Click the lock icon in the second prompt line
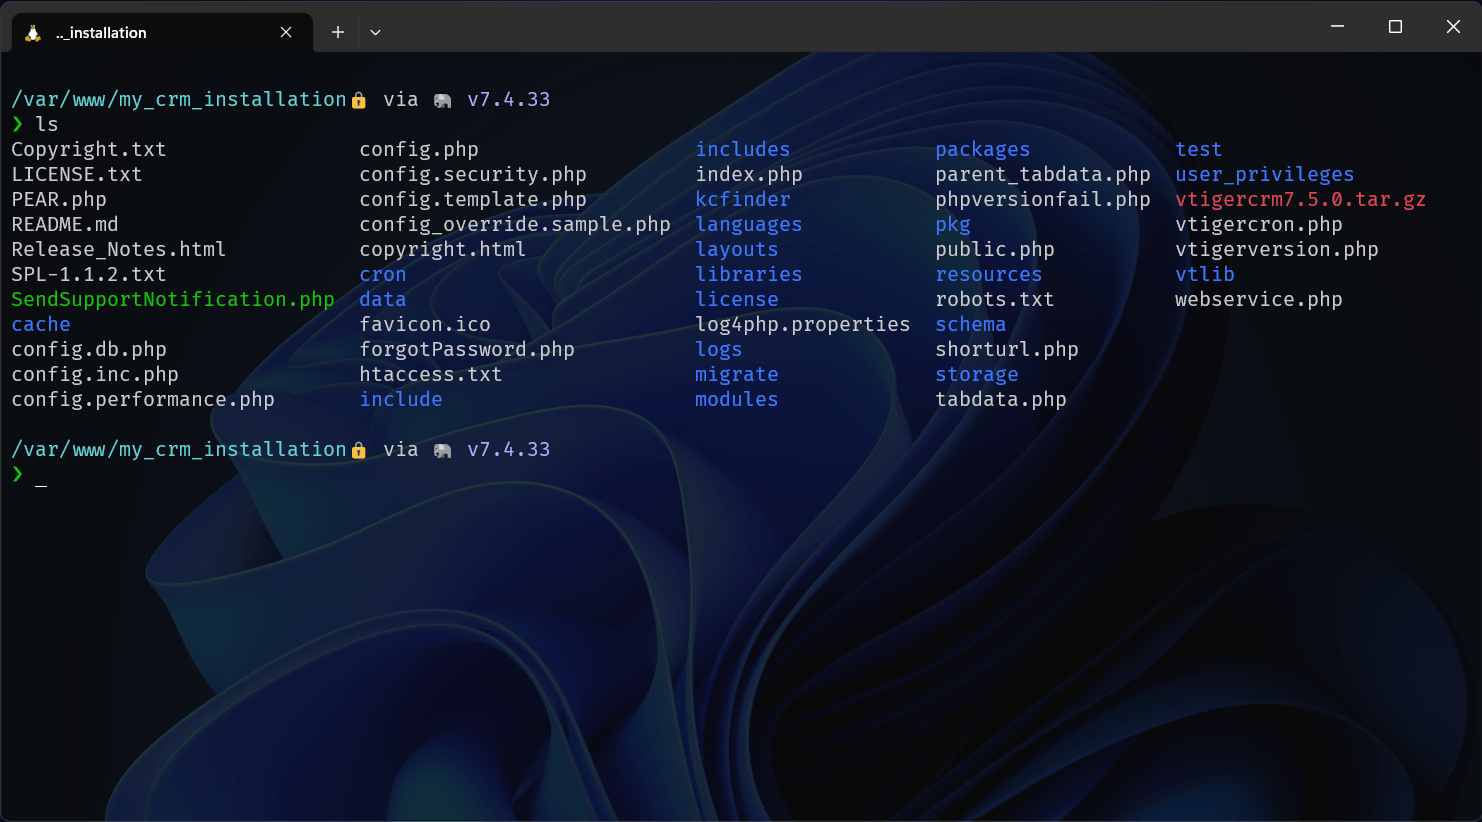Viewport: 1482px width, 822px height. (x=358, y=449)
